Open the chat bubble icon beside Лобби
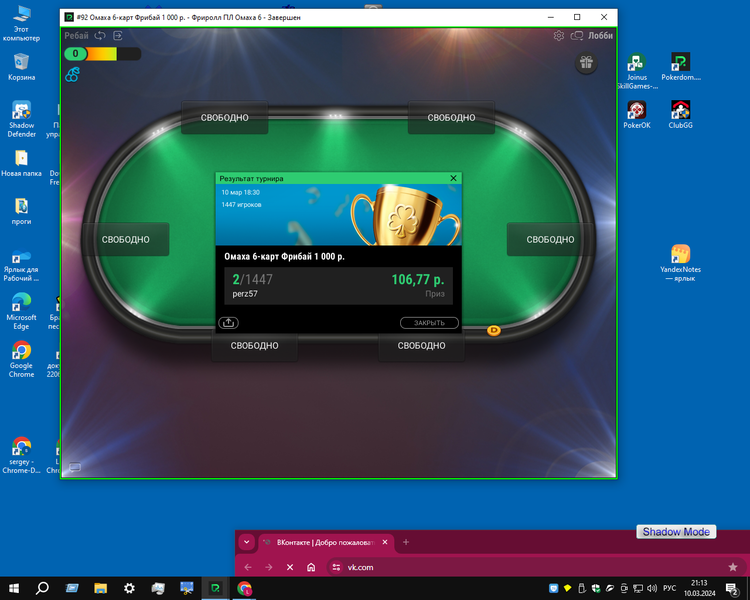 click(x=577, y=36)
